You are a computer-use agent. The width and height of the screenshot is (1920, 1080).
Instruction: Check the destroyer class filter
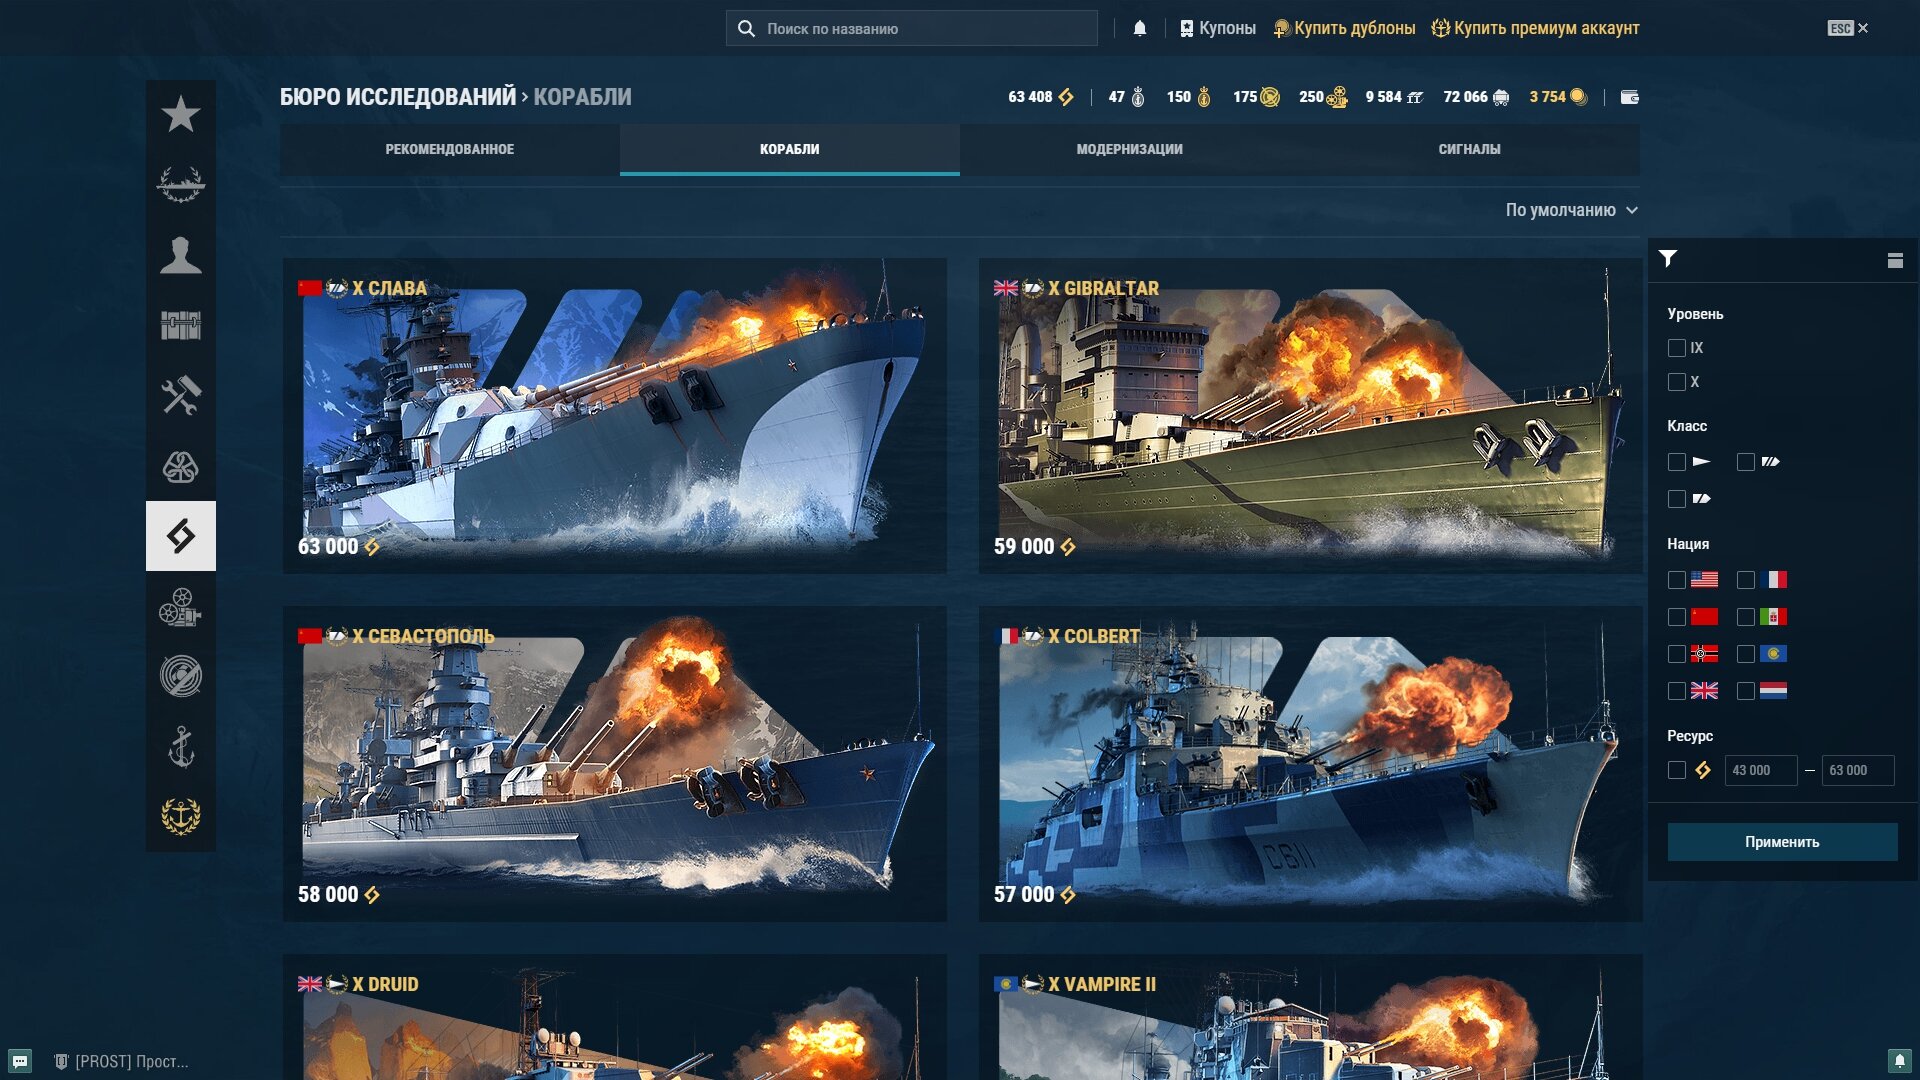tap(1677, 462)
